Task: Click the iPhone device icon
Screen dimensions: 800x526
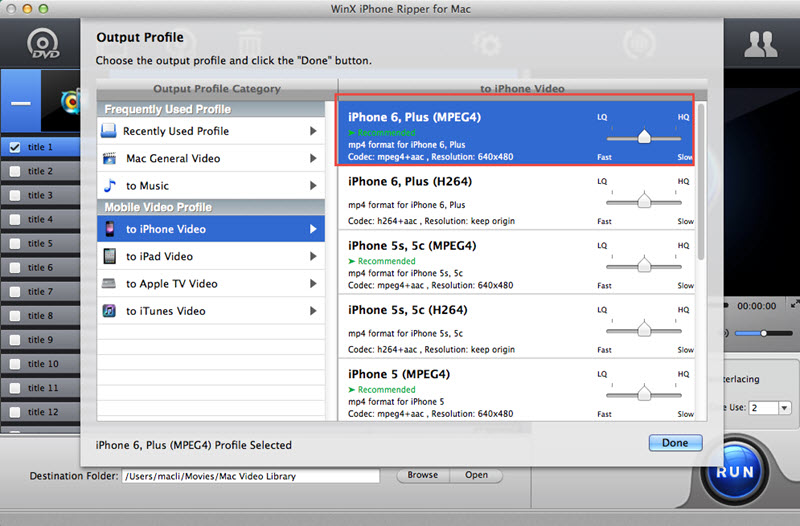Action: pyautogui.click(x=110, y=229)
